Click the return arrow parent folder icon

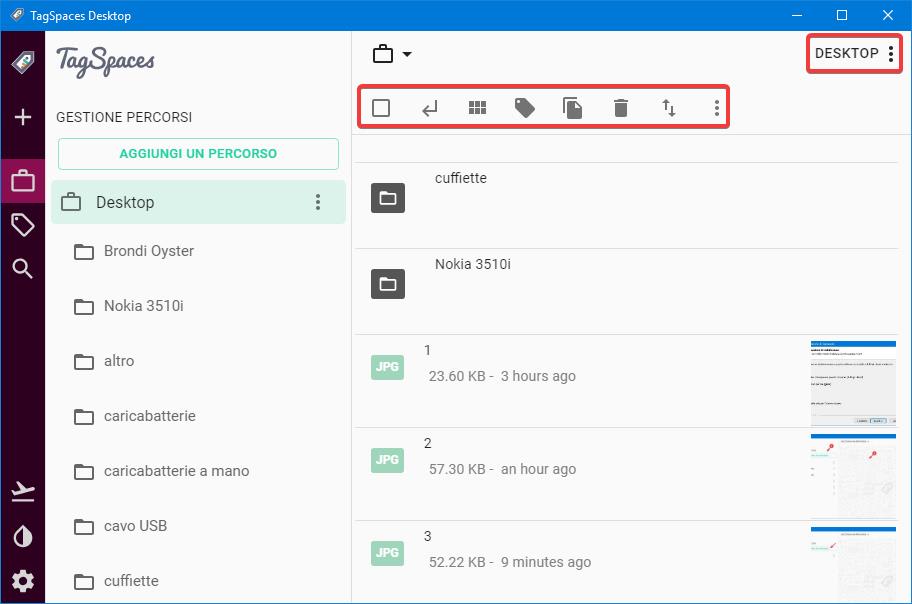tap(429, 108)
